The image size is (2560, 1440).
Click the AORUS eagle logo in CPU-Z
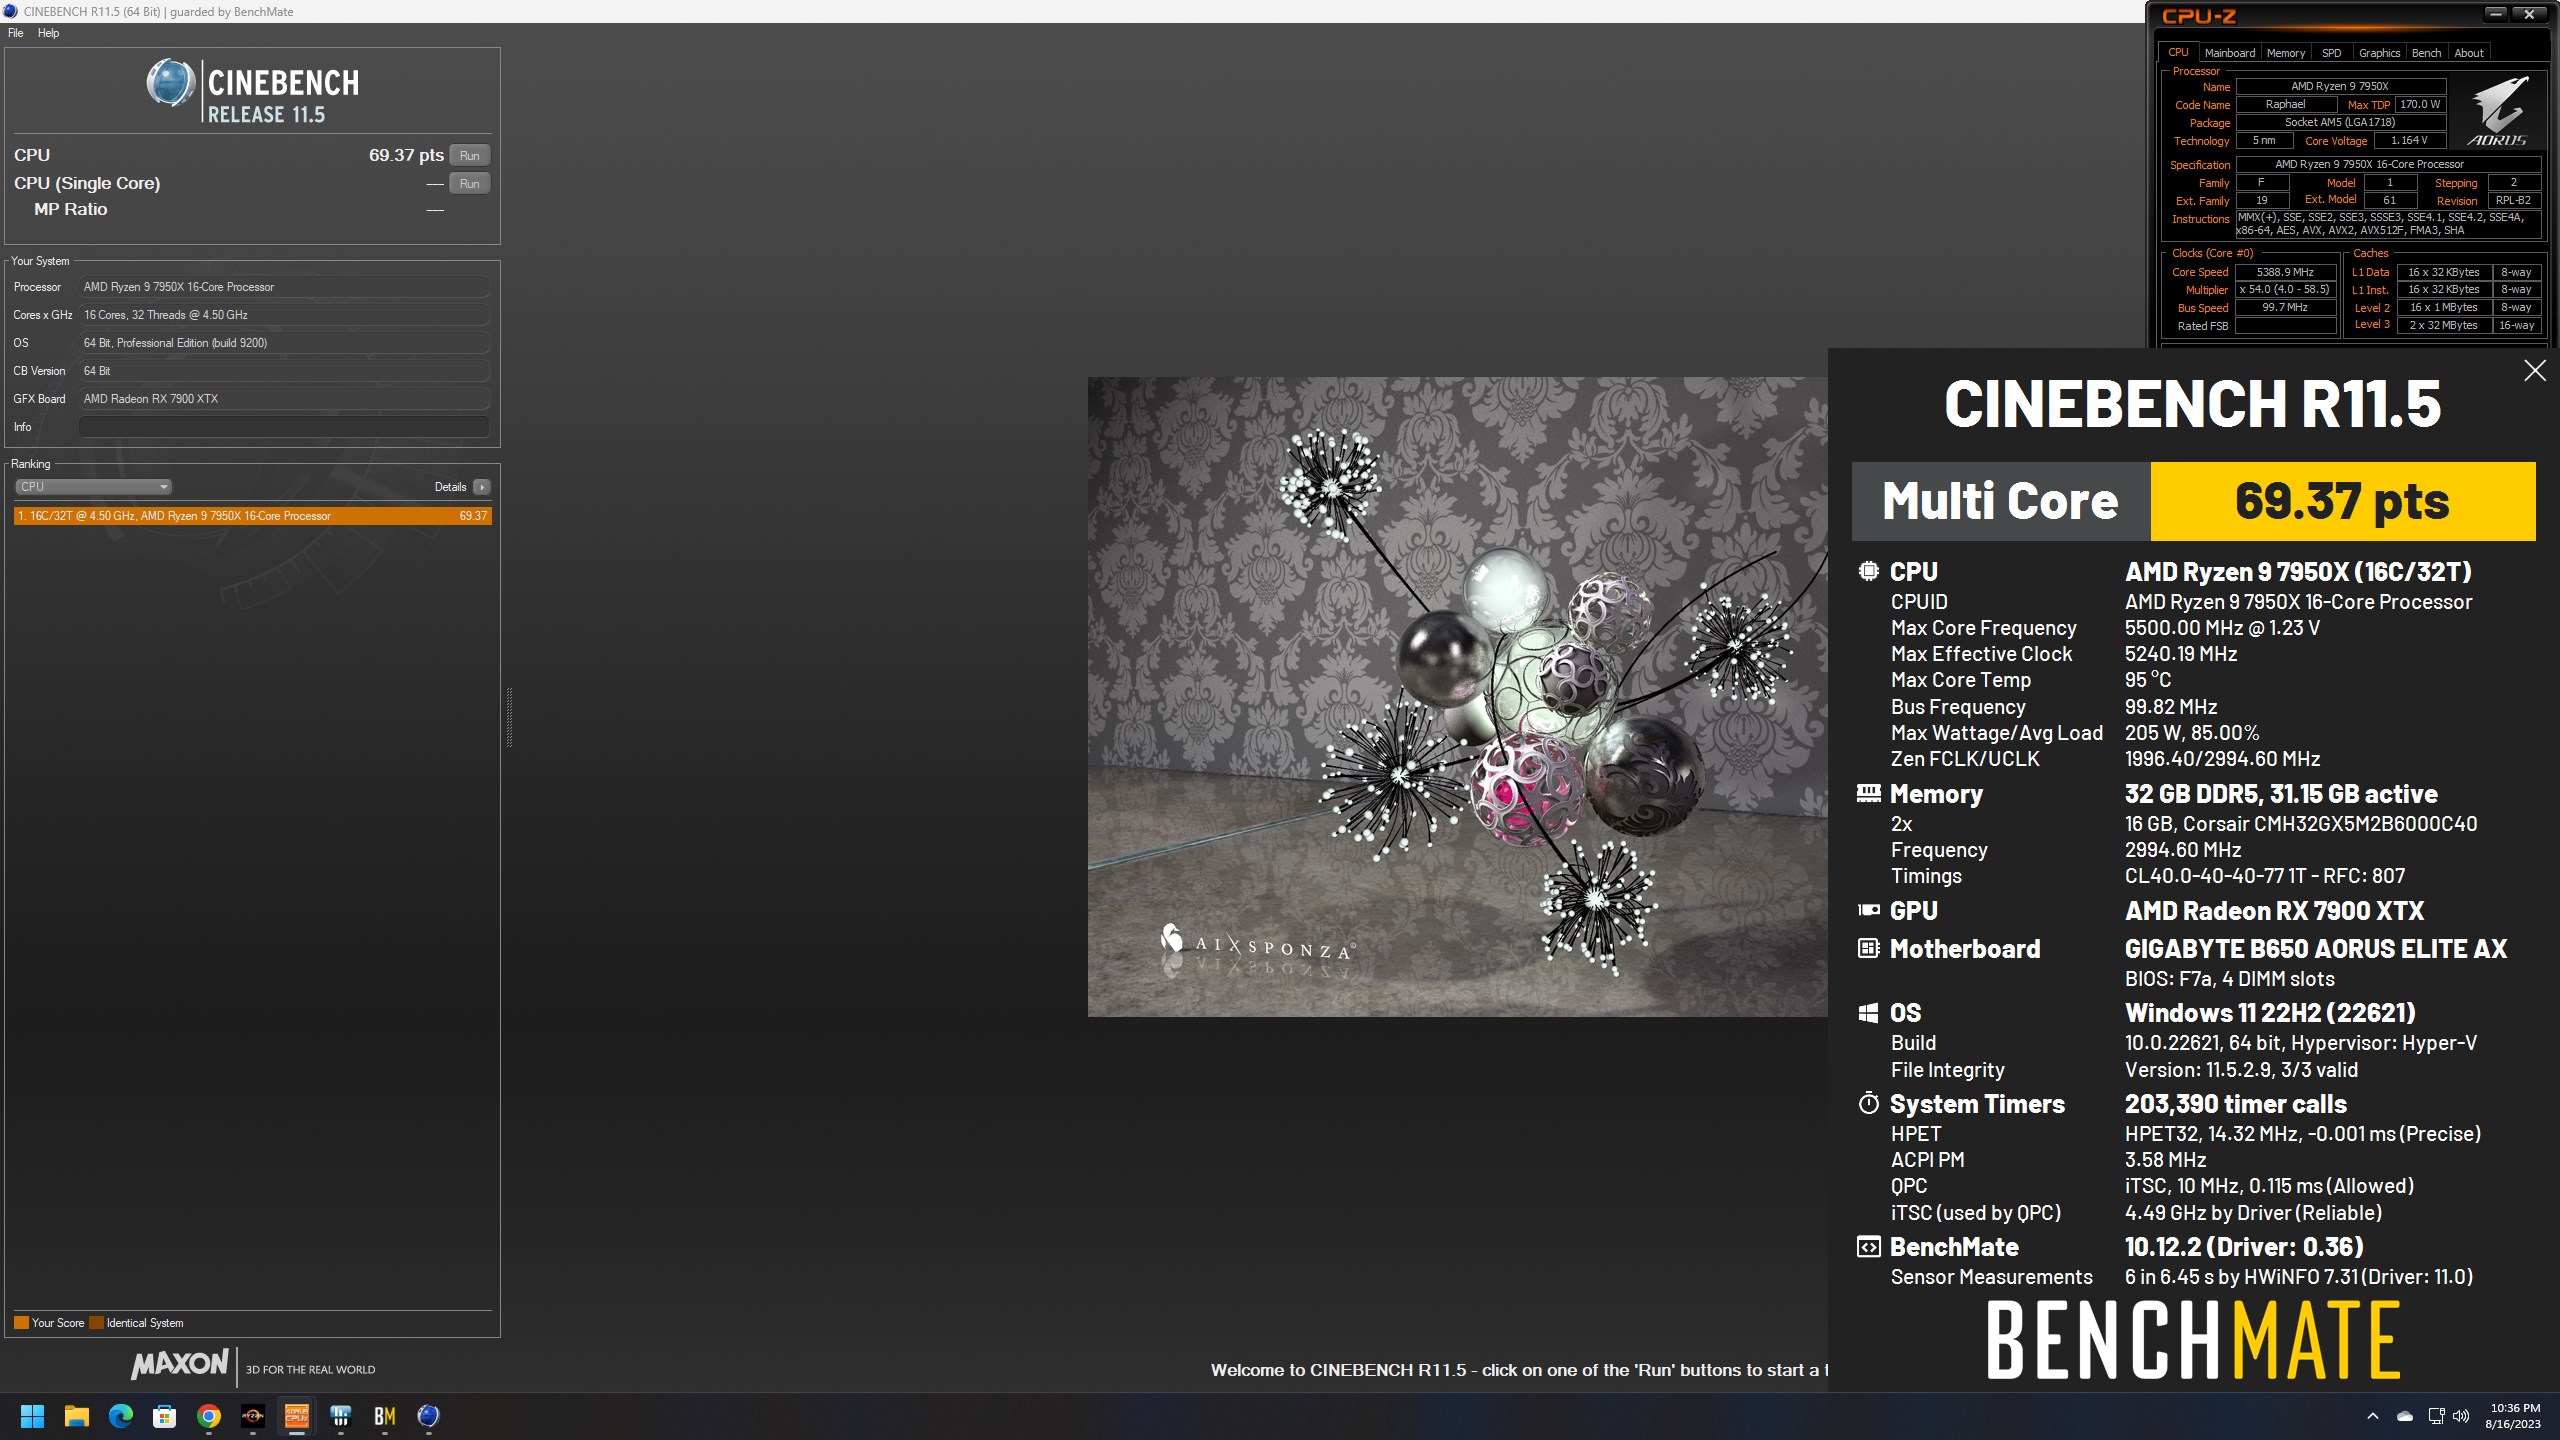pyautogui.click(x=2497, y=110)
